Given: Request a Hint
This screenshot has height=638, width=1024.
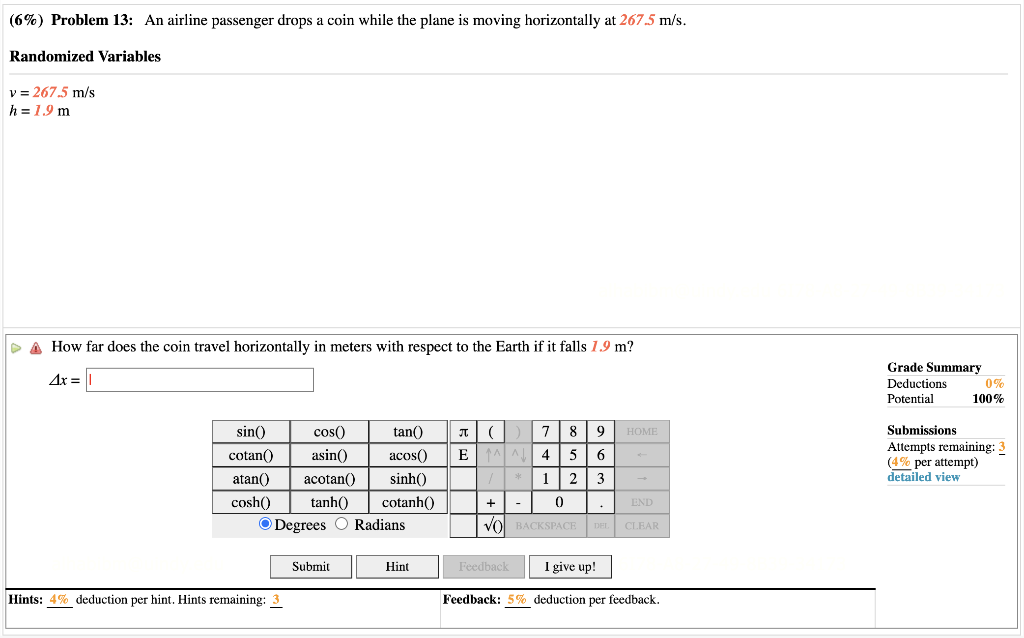Looking at the screenshot, I should coord(397,566).
